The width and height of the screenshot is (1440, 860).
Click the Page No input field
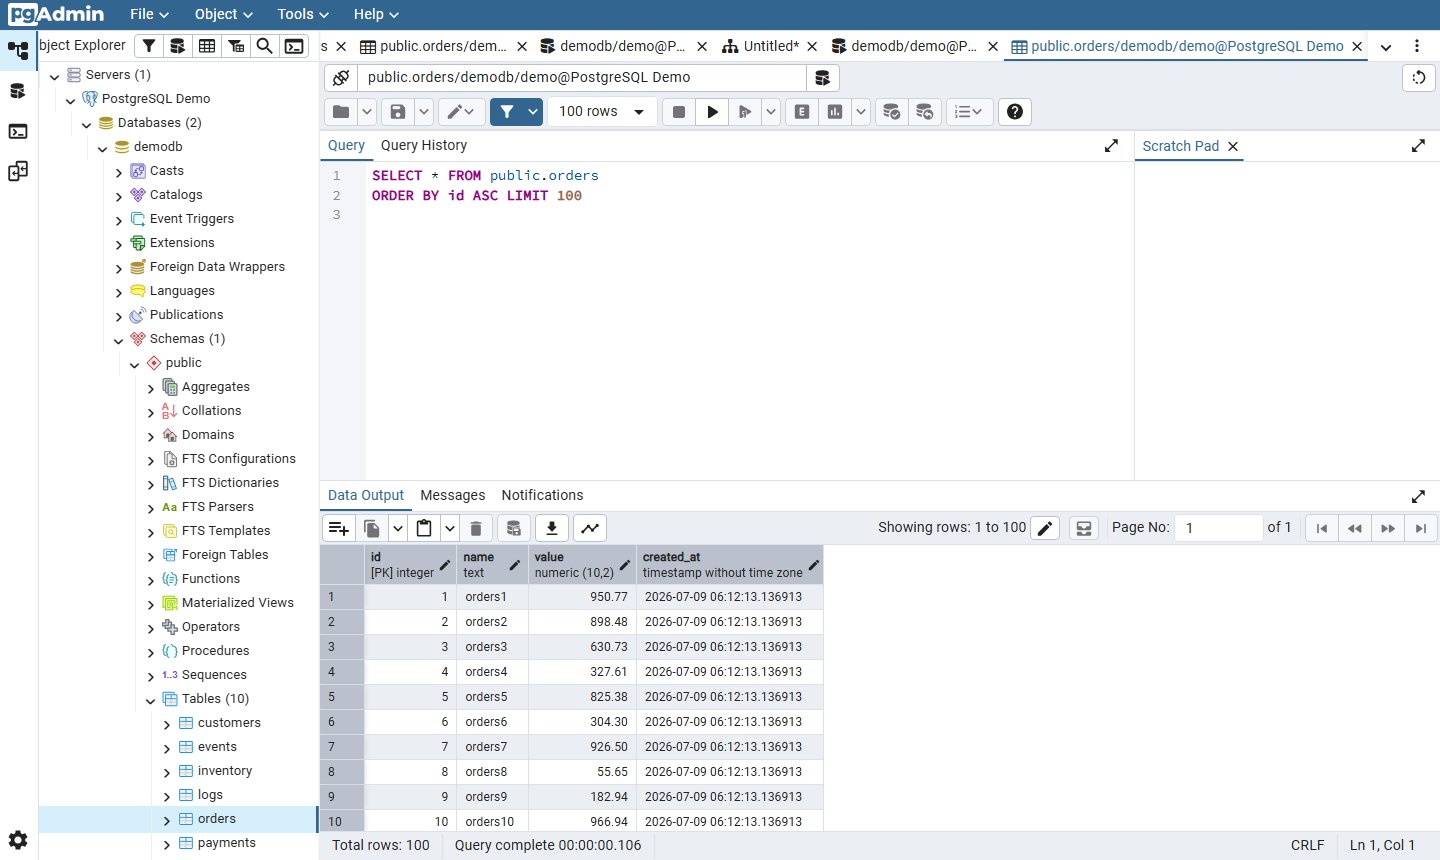coord(1219,528)
